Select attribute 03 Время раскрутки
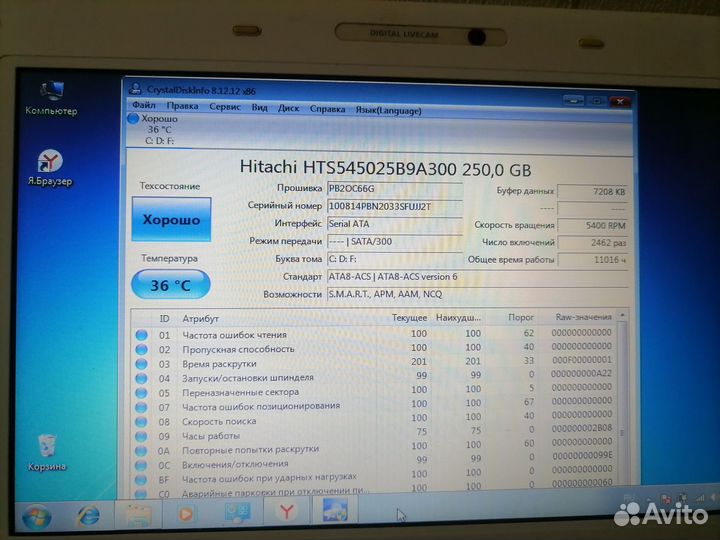This screenshot has height=540, width=720. pos(374,363)
